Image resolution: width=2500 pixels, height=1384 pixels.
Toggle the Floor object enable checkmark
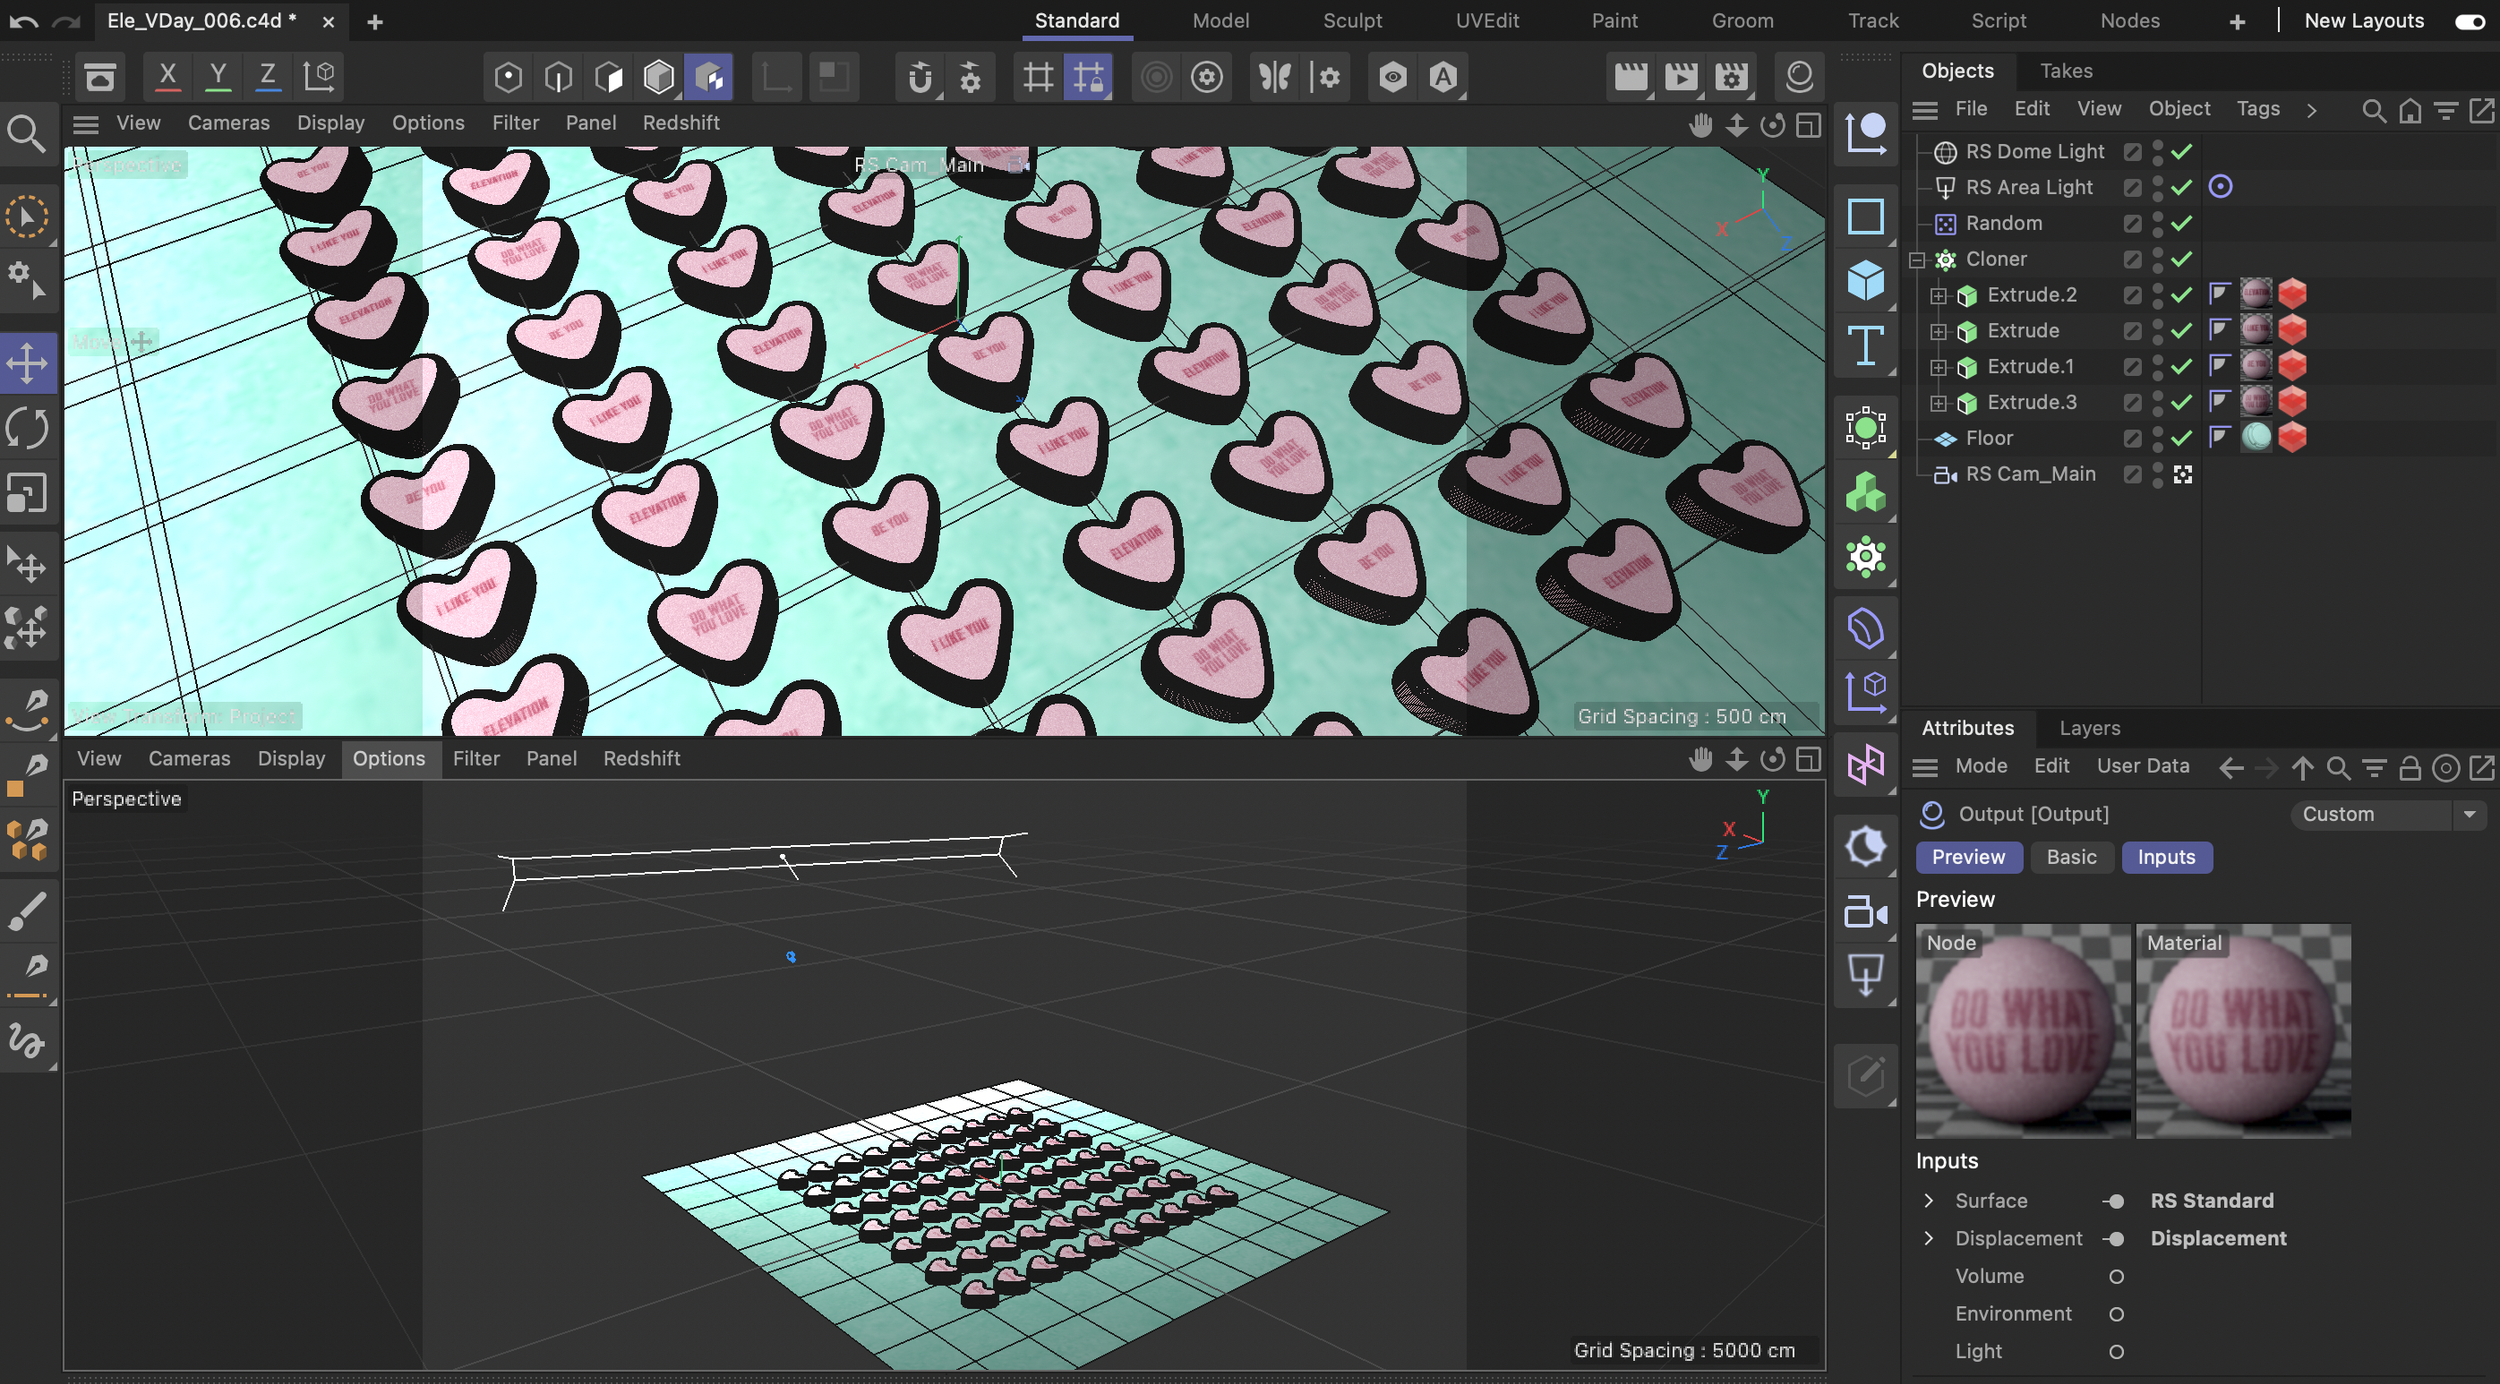point(2182,438)
